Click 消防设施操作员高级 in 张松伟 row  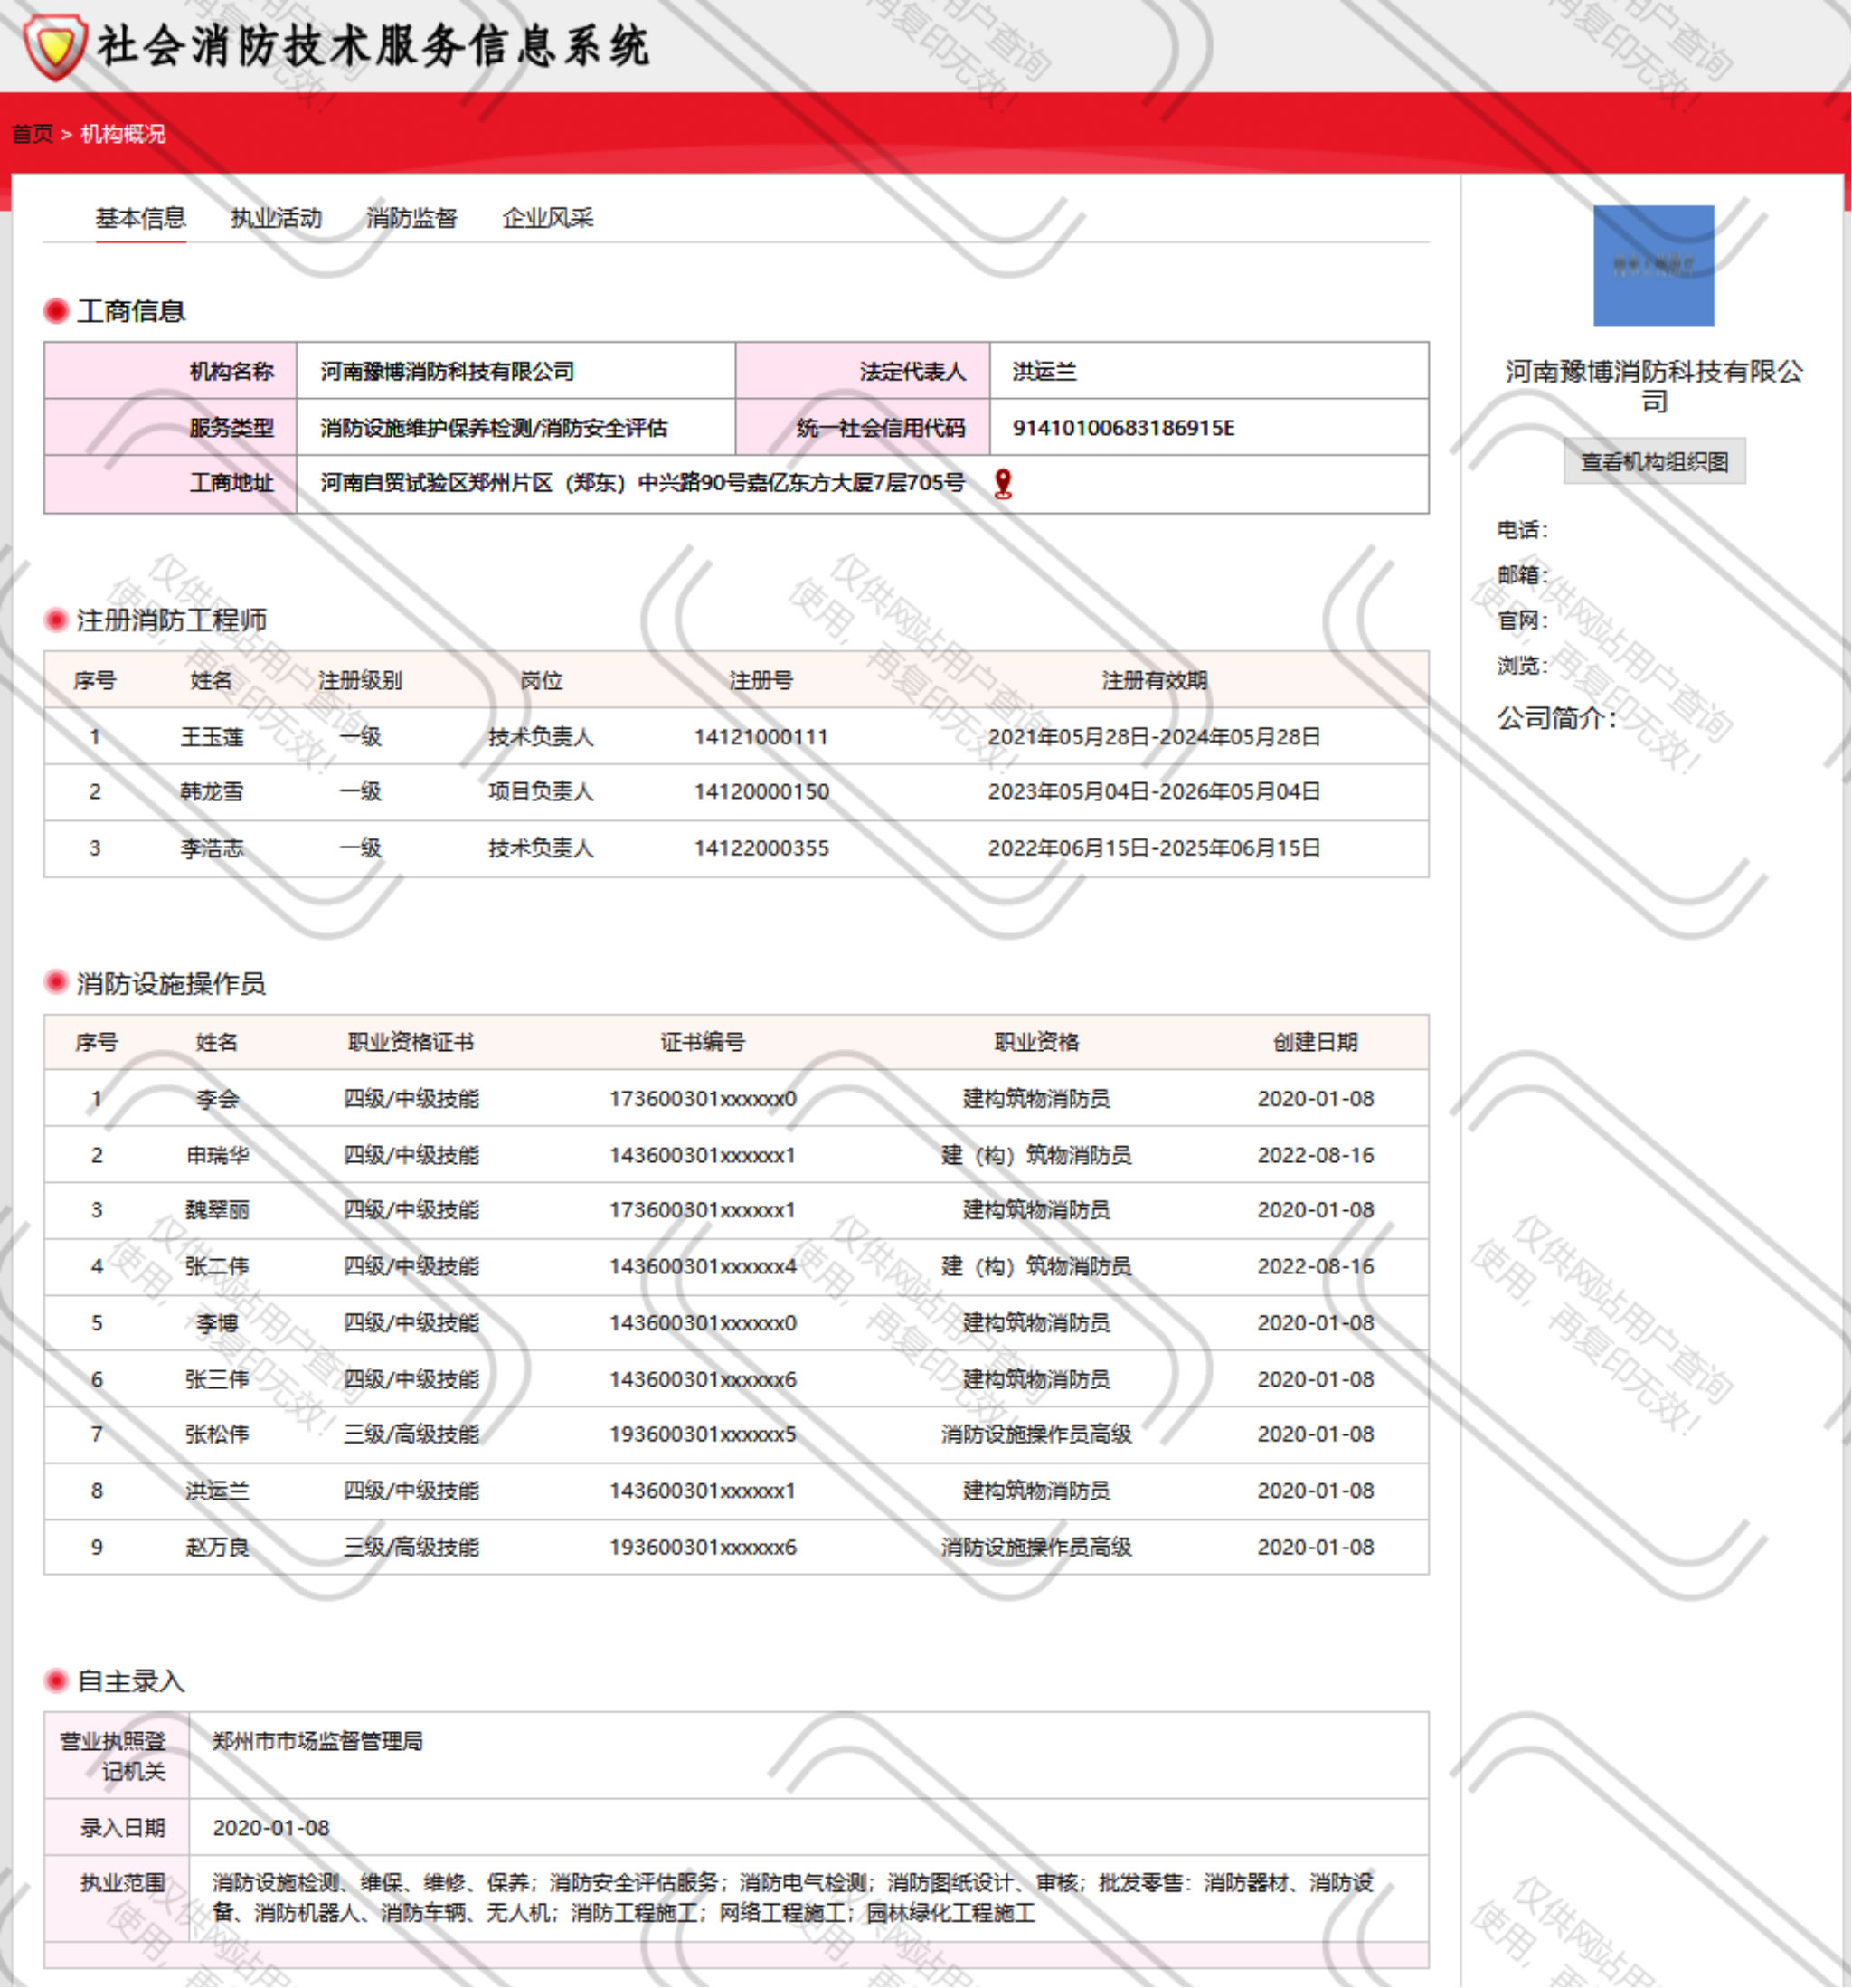[1036, 1435]
